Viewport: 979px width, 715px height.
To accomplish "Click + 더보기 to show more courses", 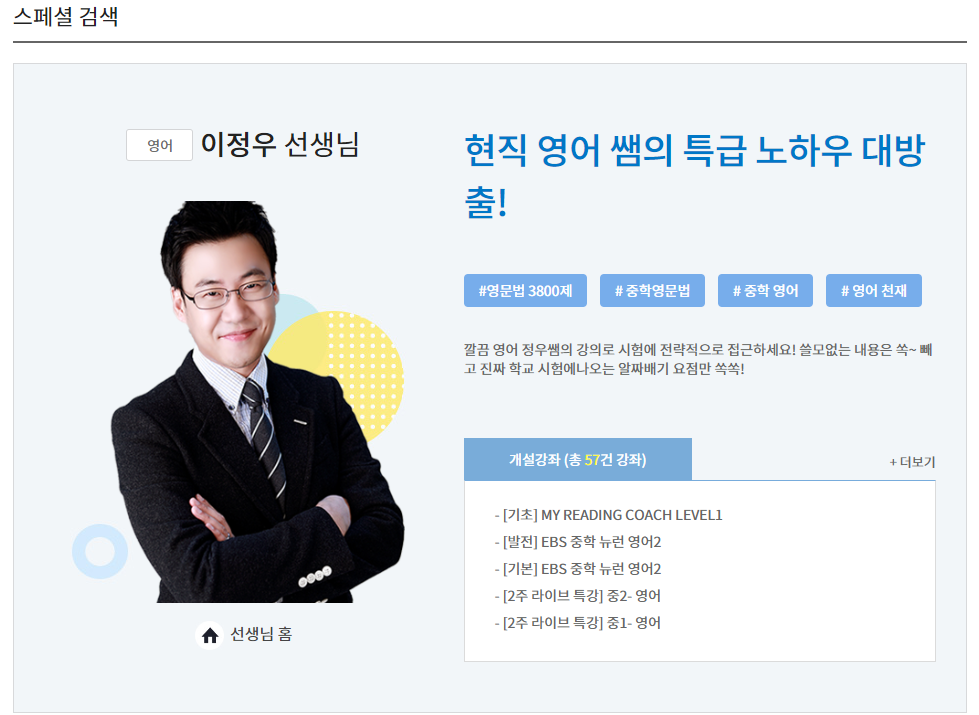I will (912, 460).
